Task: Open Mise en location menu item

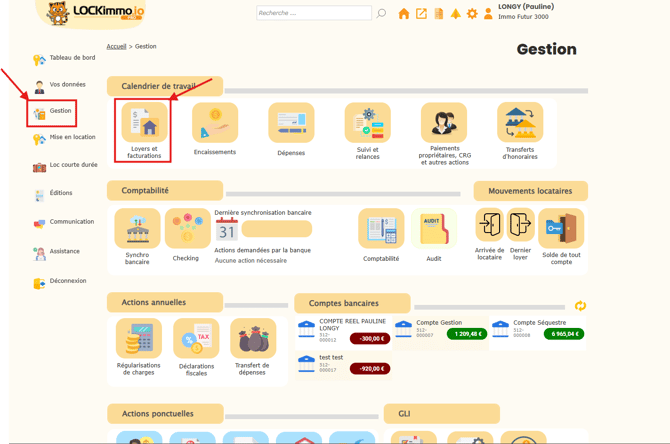Action: (72, 138)
